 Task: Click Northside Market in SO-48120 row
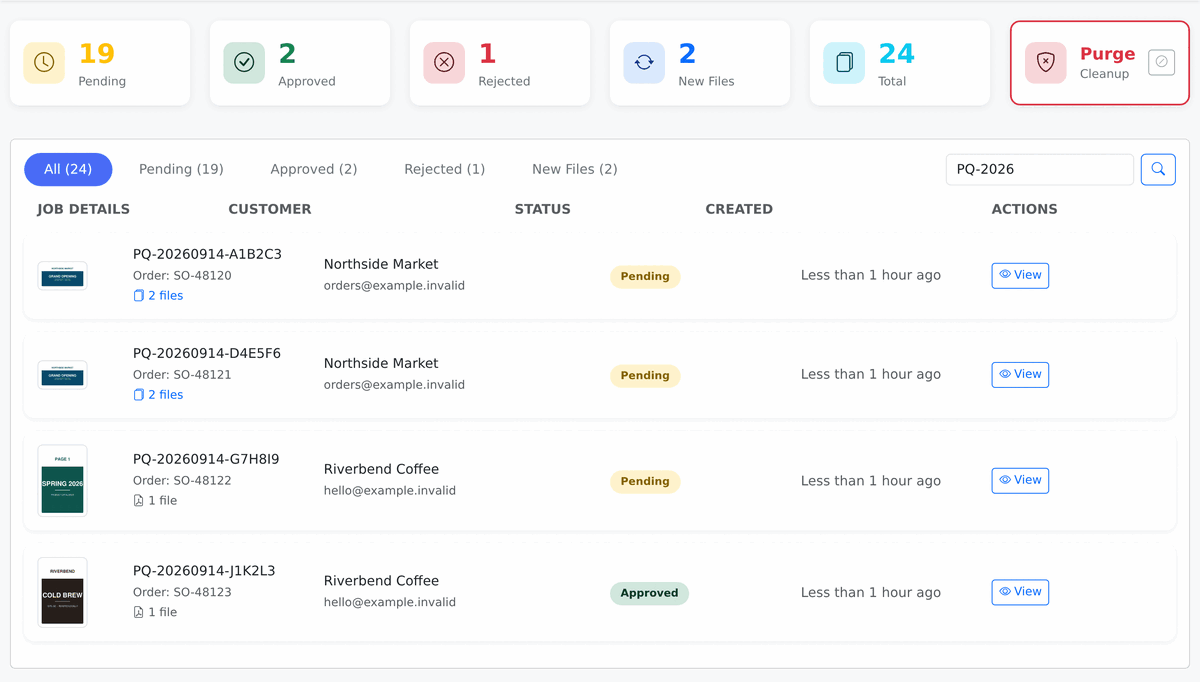pos(381,264)
